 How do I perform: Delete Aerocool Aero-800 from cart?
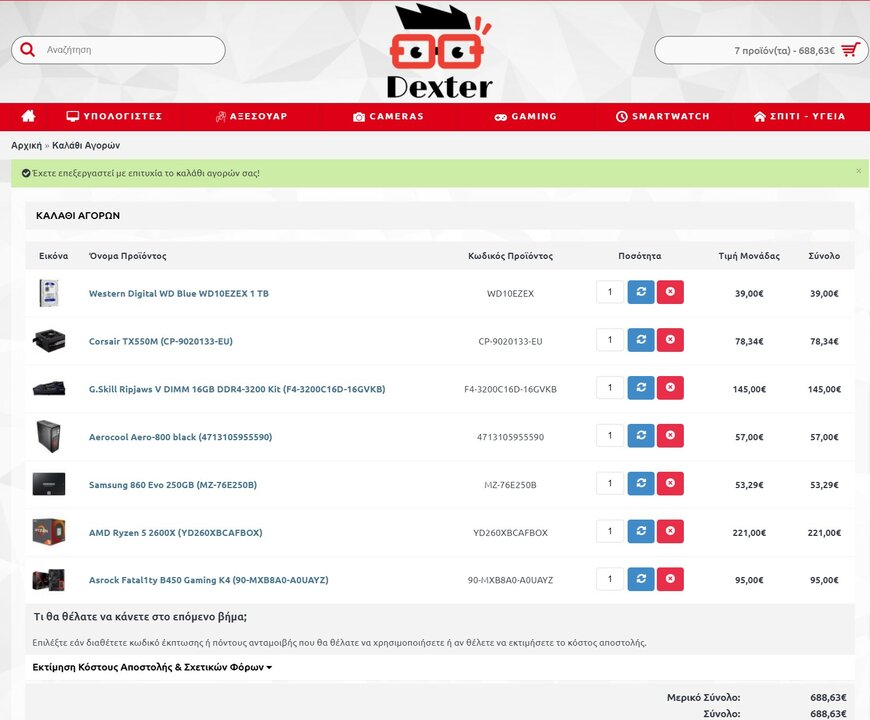(x=670, y=435)
